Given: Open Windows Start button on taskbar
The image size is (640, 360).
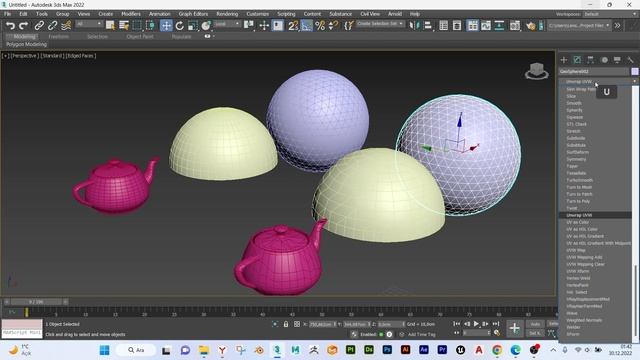Looking at the screenshot, I should 104,350.
